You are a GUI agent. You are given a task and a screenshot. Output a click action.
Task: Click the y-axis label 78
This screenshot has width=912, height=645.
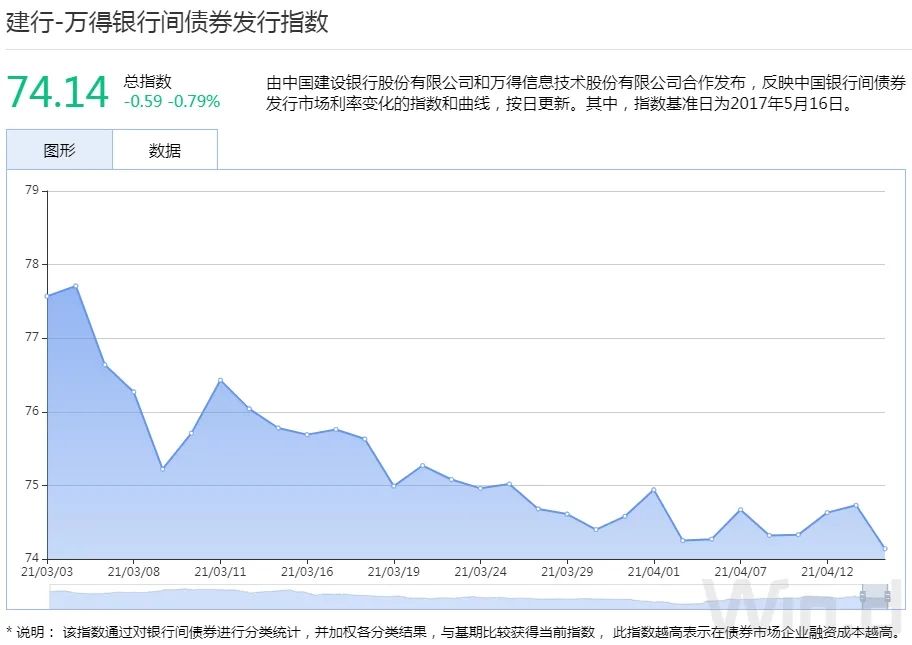coord(32,264)
